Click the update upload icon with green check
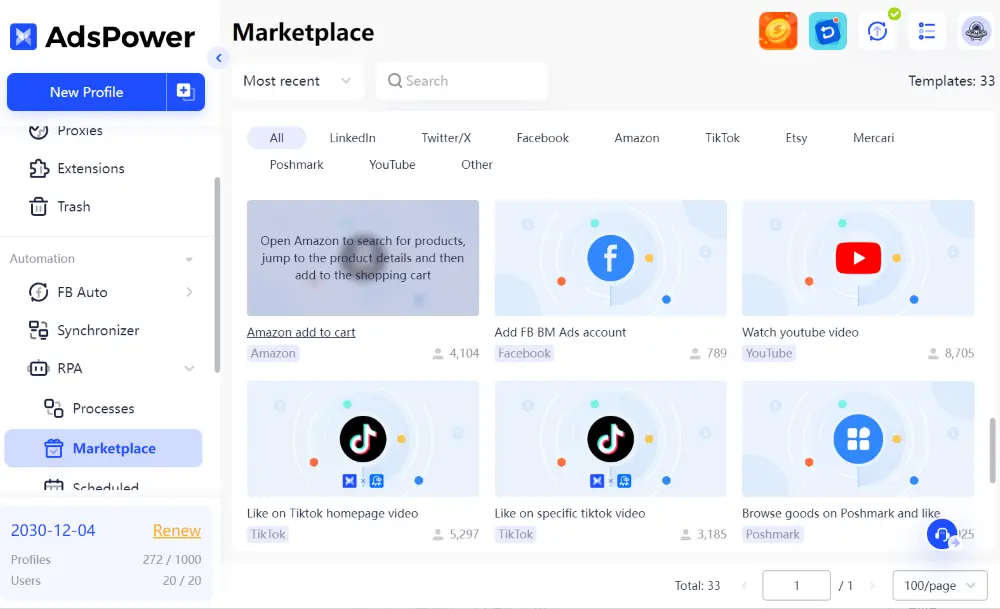Screen dimensions: 1000x609 [878, 31]
